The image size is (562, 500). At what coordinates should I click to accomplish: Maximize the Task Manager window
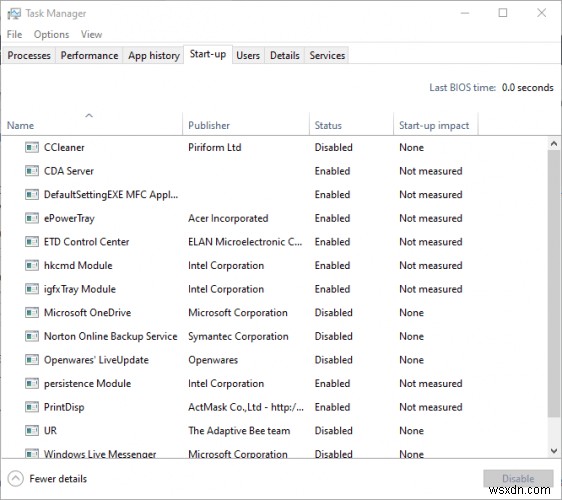pyautogui.click(x=503, y=13)
